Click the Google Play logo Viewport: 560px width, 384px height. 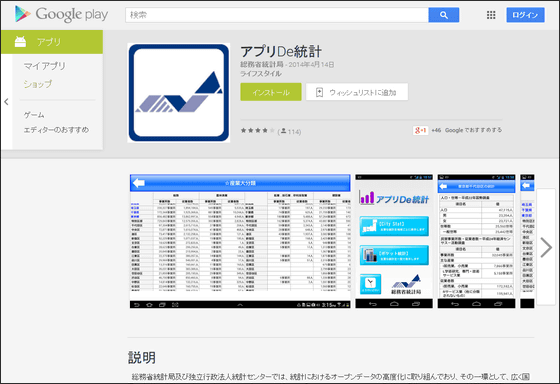coord(61,14)
